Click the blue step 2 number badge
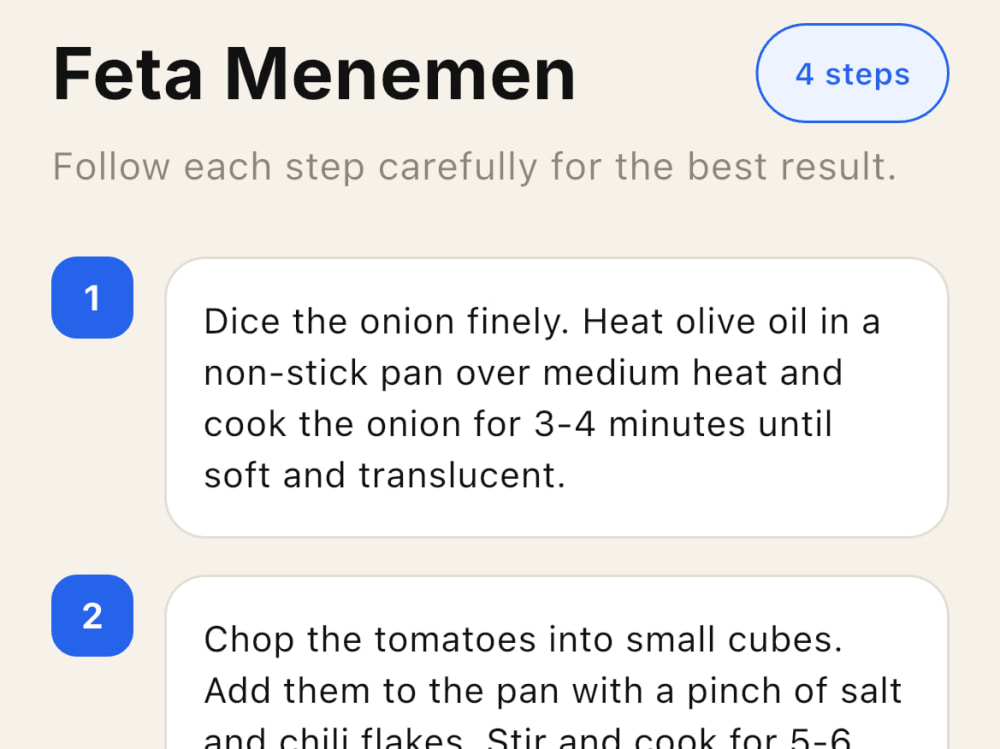1000x749 pixels. click(x=92, y=616)
